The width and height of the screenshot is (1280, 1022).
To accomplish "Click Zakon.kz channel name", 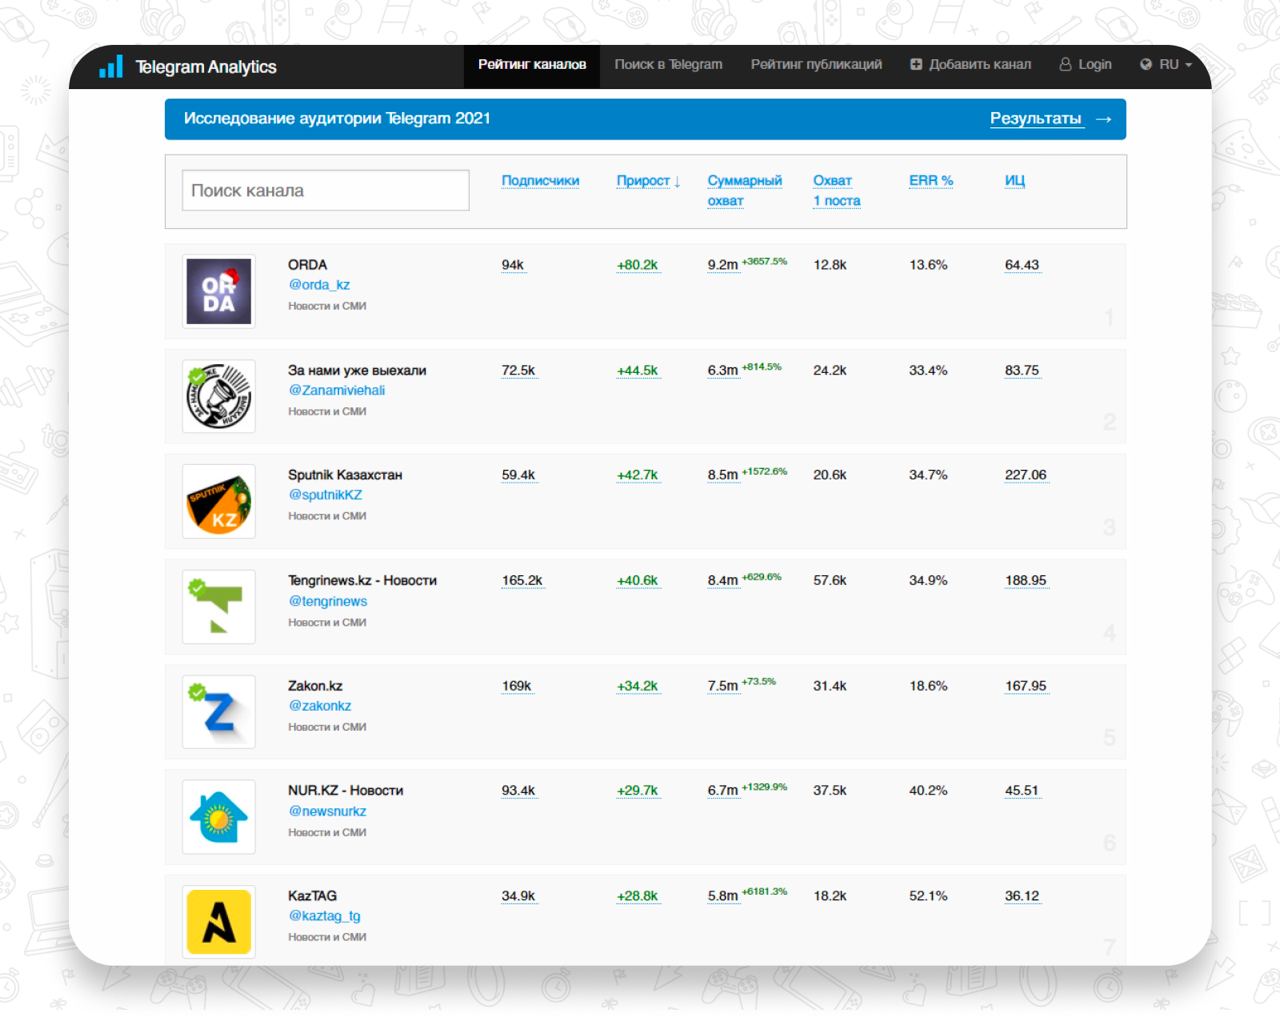I will [x=315, y=686].
